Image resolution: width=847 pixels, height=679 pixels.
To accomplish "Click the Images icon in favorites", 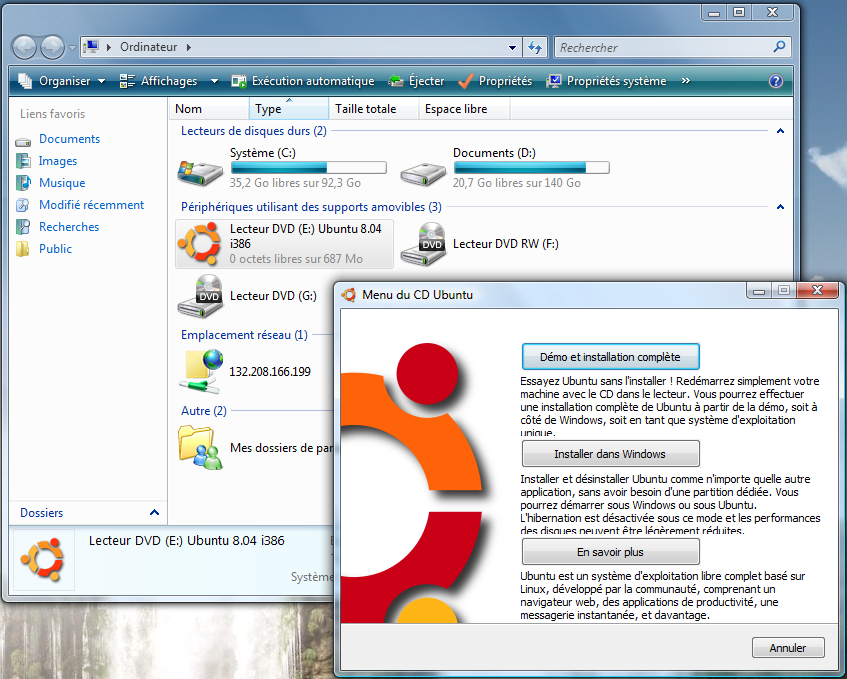I will point(23,161).
